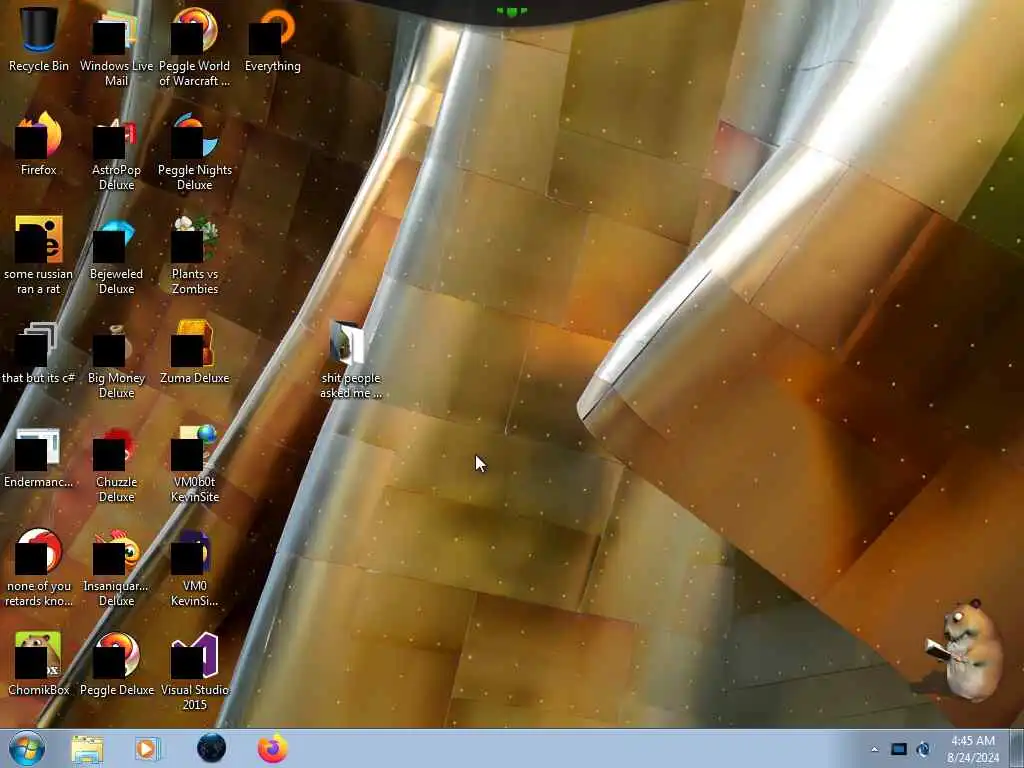Open the Recycle Bin desktop icon

coord(39,39)
